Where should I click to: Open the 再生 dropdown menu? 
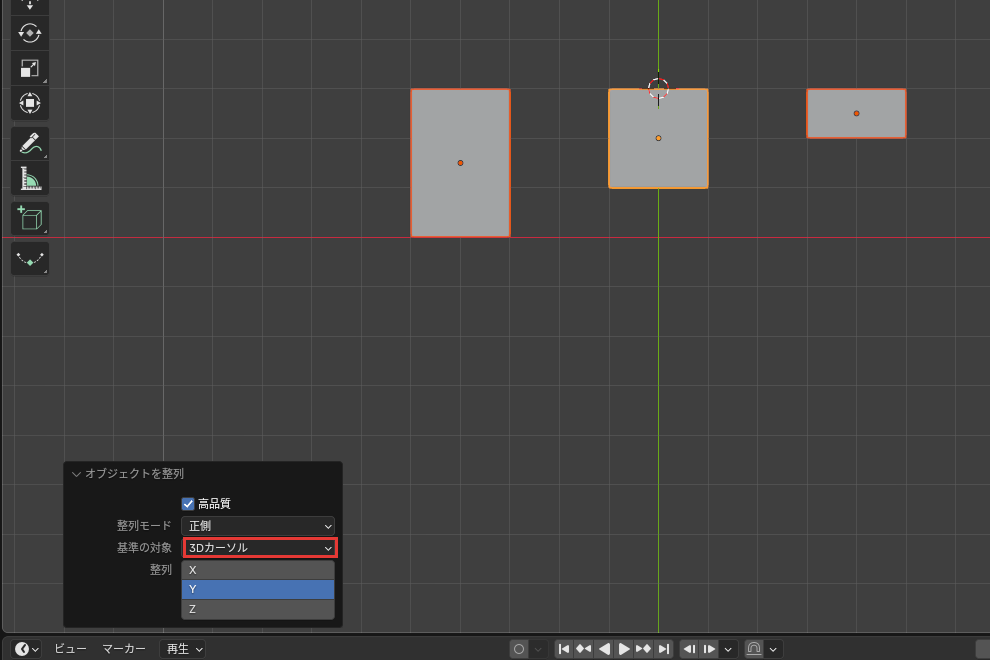point(184,649)
